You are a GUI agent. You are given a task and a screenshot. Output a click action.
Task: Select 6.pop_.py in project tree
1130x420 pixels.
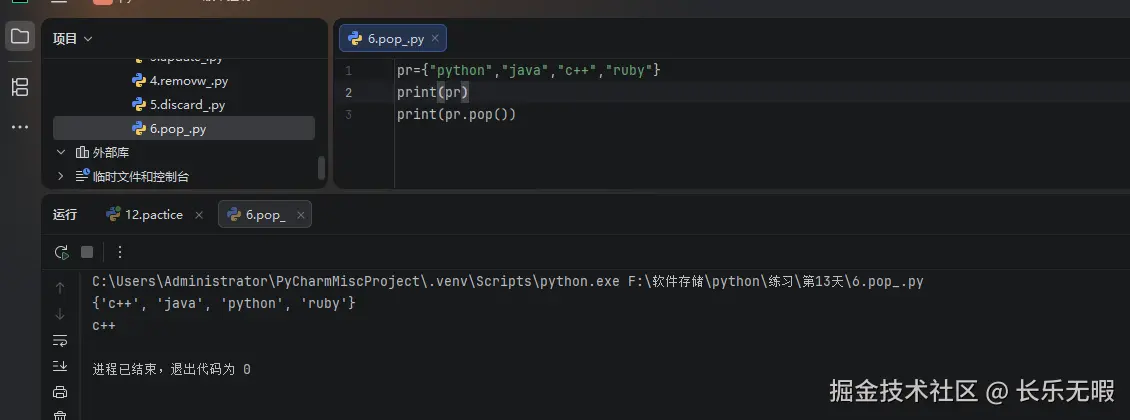point(184,128)
